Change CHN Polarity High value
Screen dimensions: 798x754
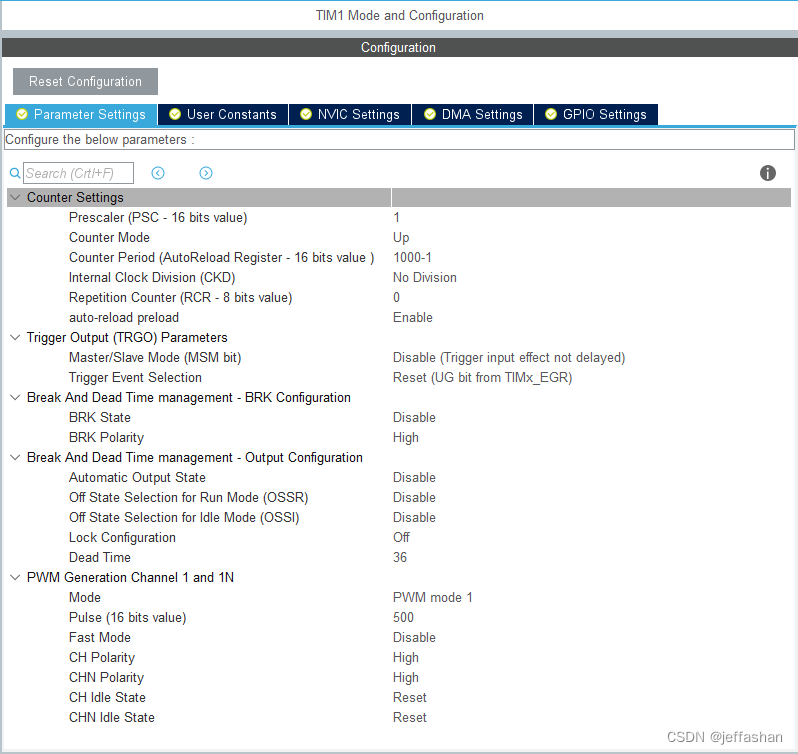[x=406, y=677]
